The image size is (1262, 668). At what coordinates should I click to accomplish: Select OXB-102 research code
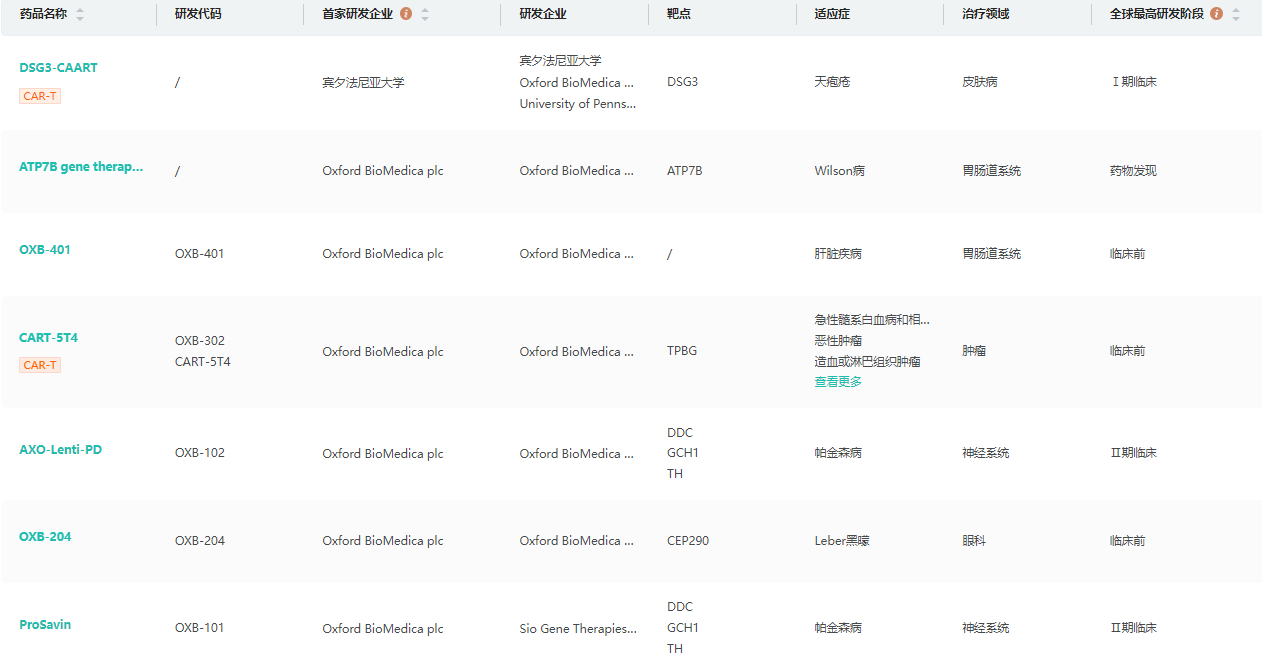point(200,453)
